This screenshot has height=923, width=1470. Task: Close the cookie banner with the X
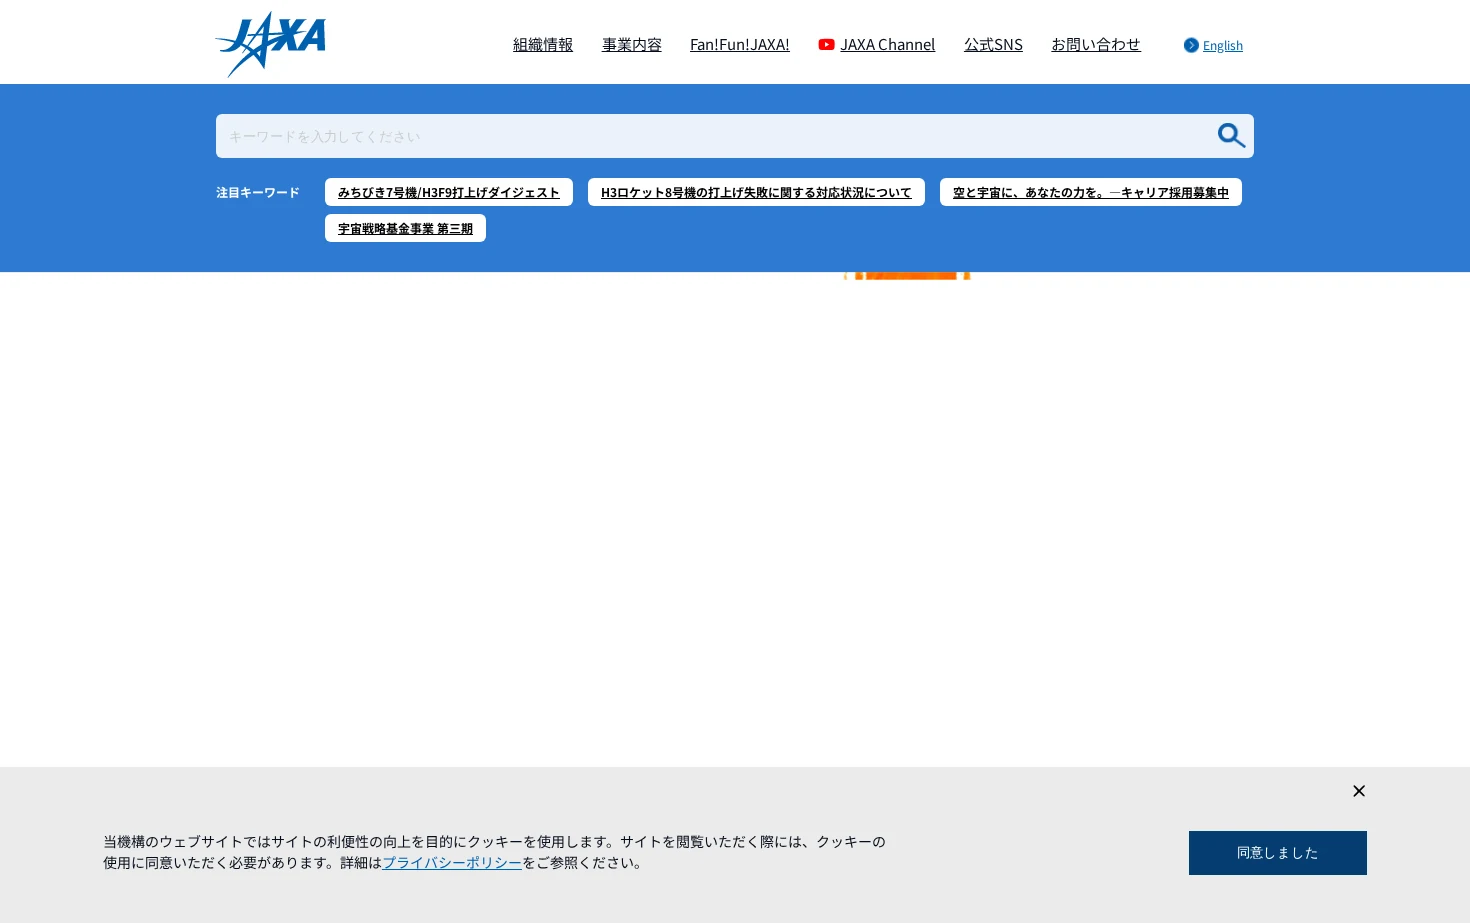(x=1359, y=791)
